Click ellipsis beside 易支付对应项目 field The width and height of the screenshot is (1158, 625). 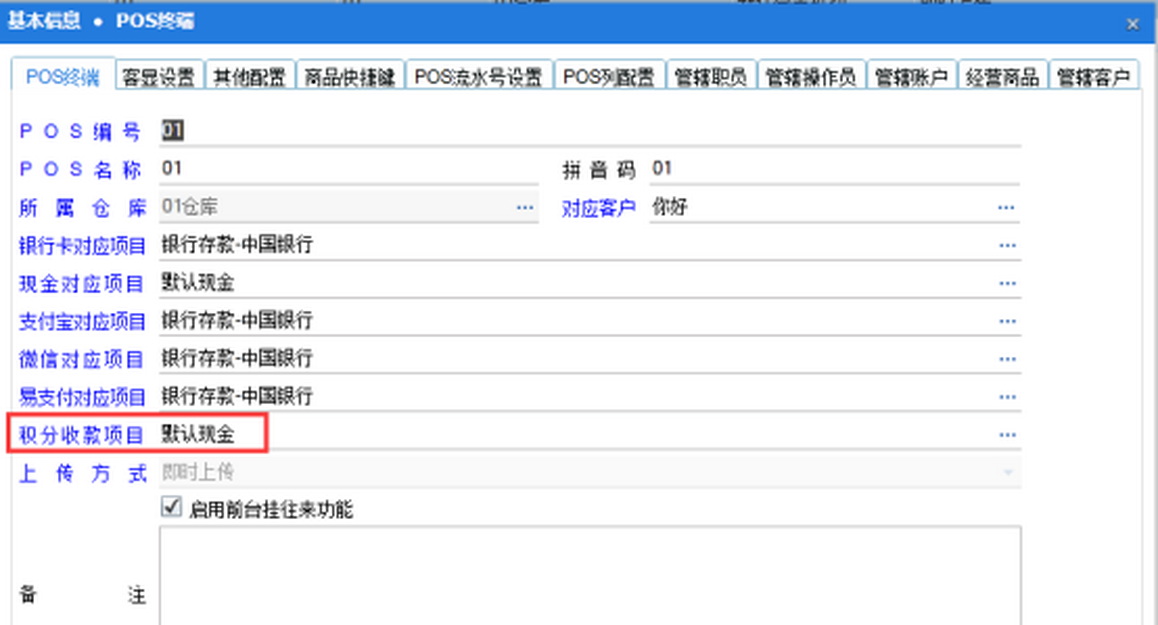(x=1006, y=397)
